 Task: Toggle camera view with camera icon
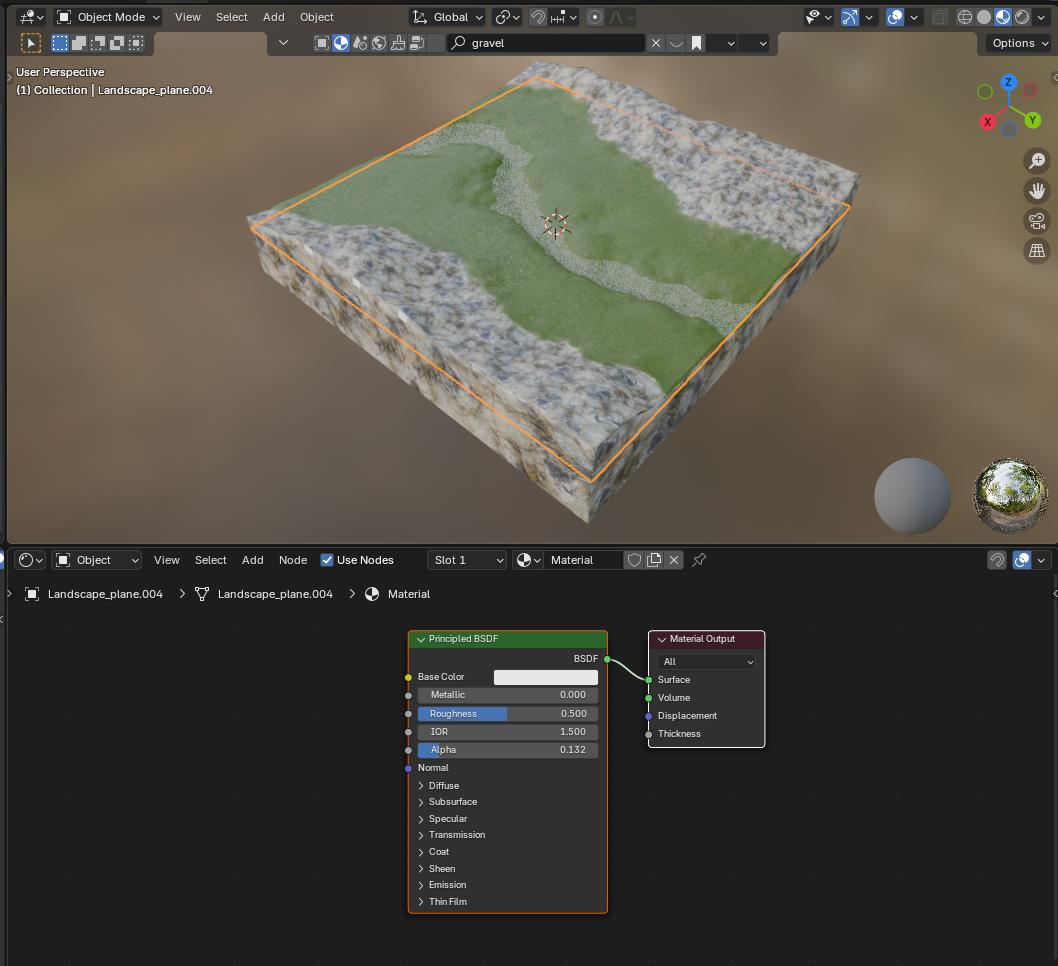click(1036, 221)
